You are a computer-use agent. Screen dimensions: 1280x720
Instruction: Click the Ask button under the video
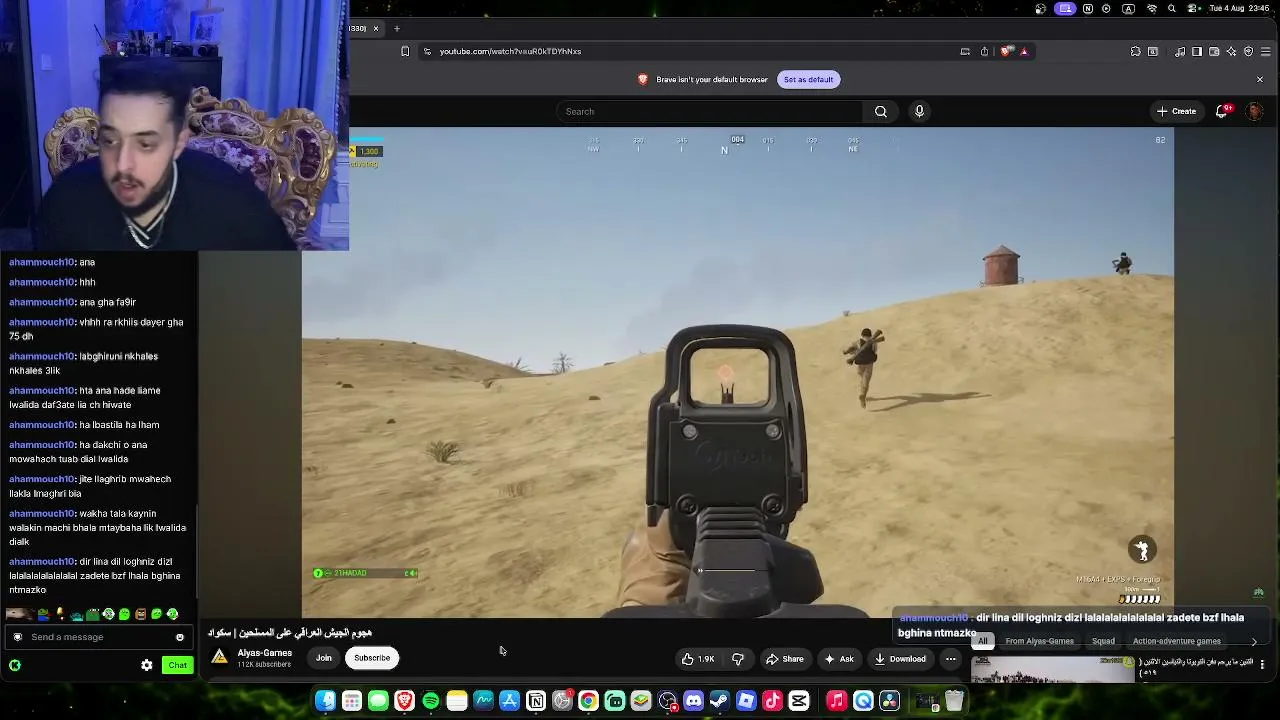point(839,659)
